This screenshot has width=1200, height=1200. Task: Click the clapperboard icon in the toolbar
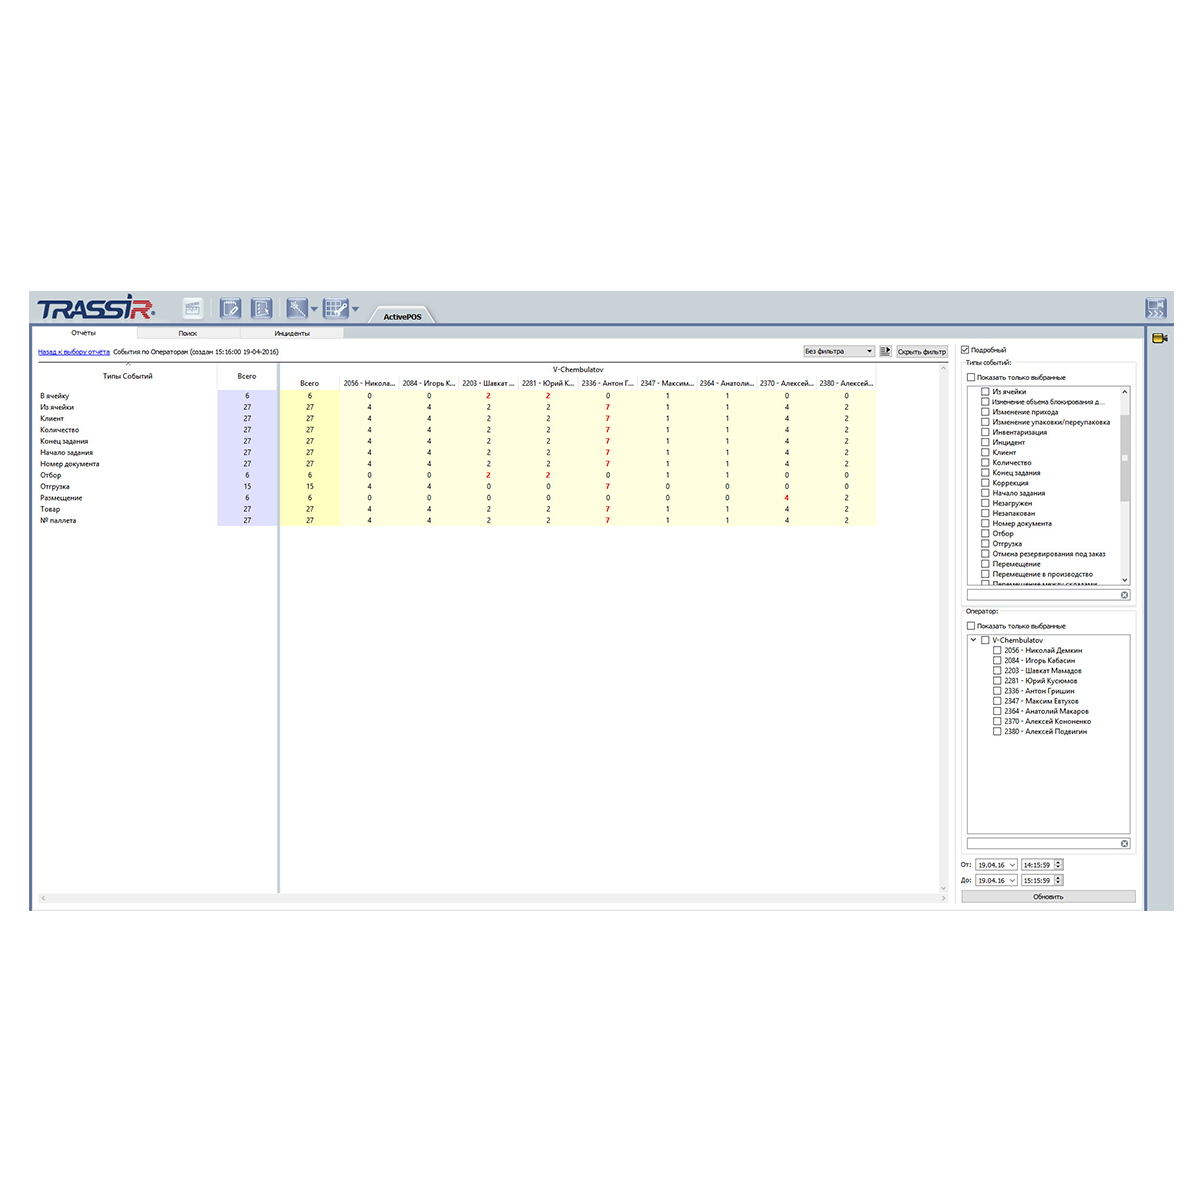(193, 309)
